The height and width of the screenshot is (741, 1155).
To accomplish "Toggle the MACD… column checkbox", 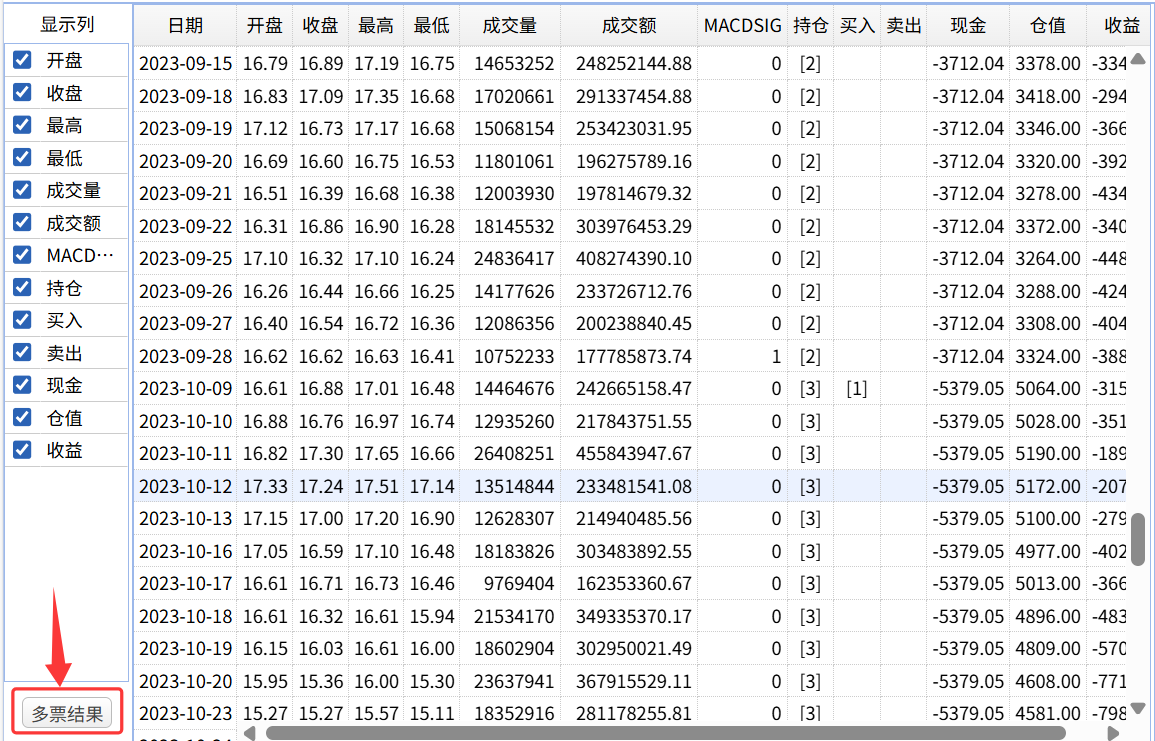I will 22,255.
